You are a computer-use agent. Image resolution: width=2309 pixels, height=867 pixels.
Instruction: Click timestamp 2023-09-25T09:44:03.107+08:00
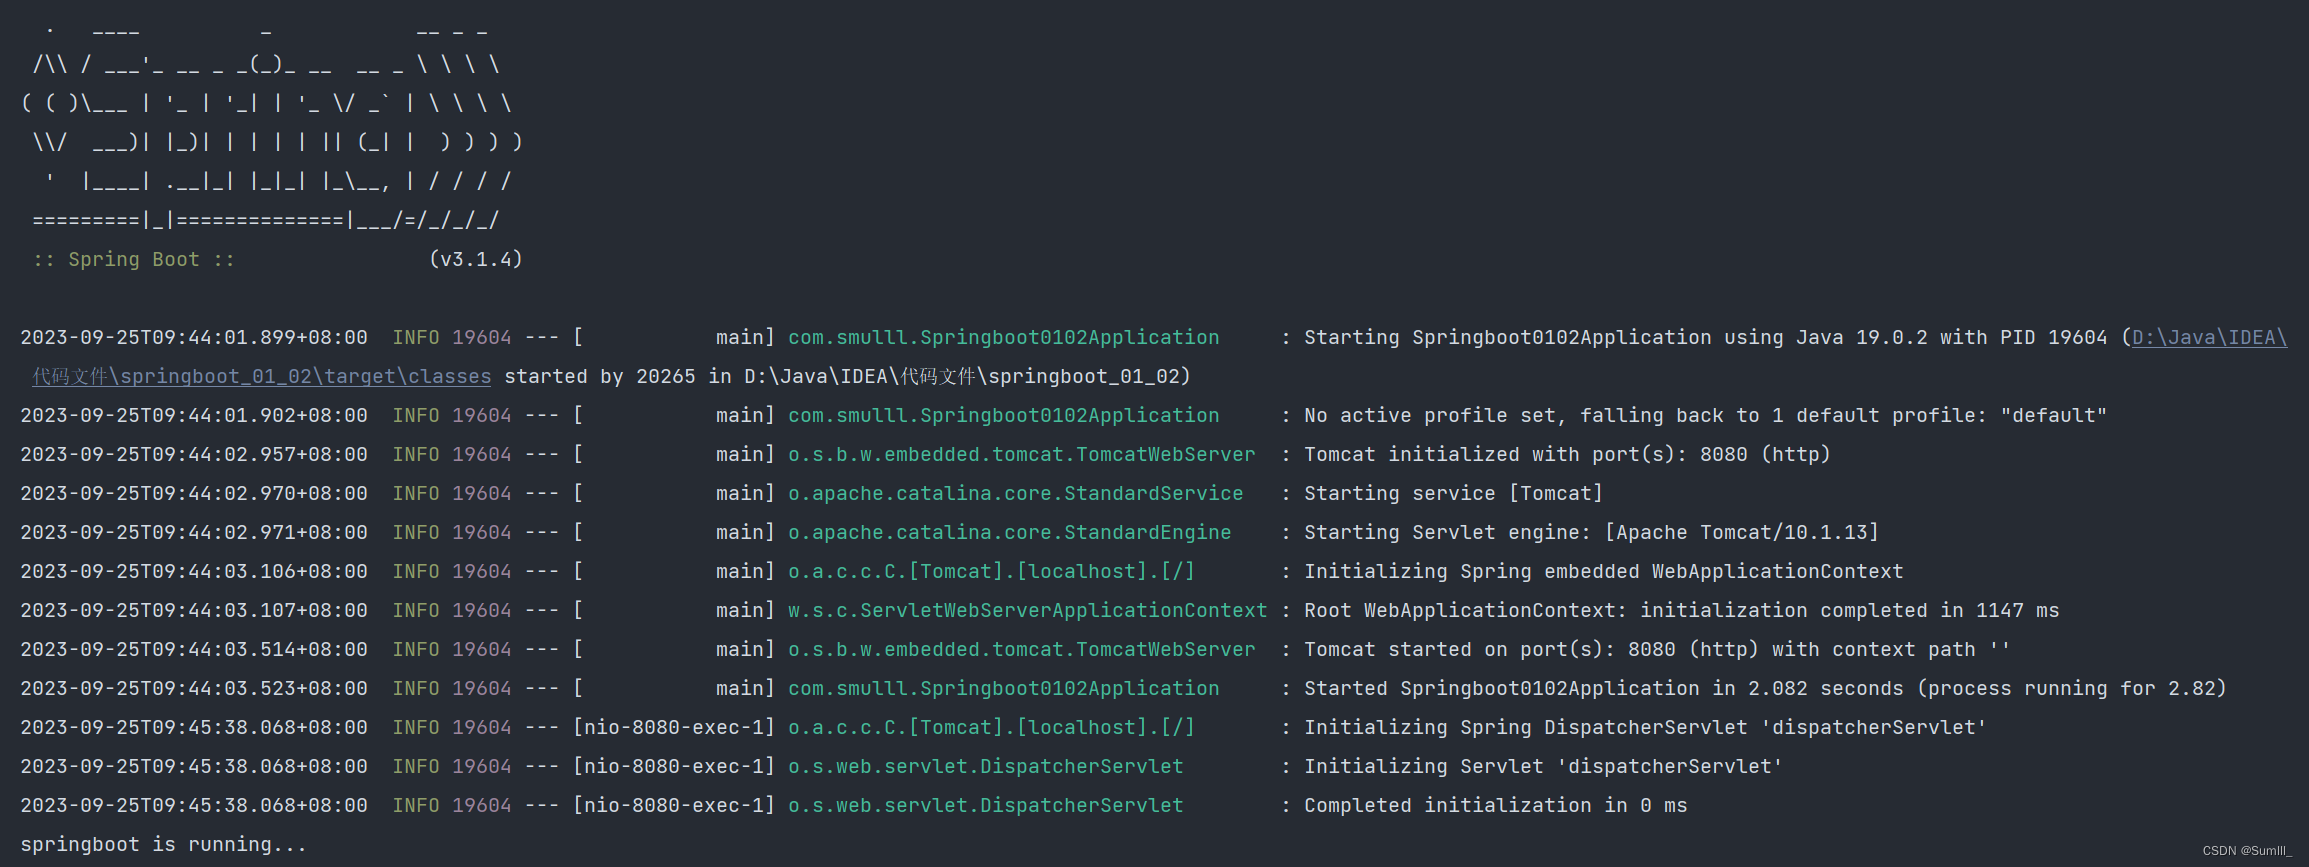tap(194, 611)
